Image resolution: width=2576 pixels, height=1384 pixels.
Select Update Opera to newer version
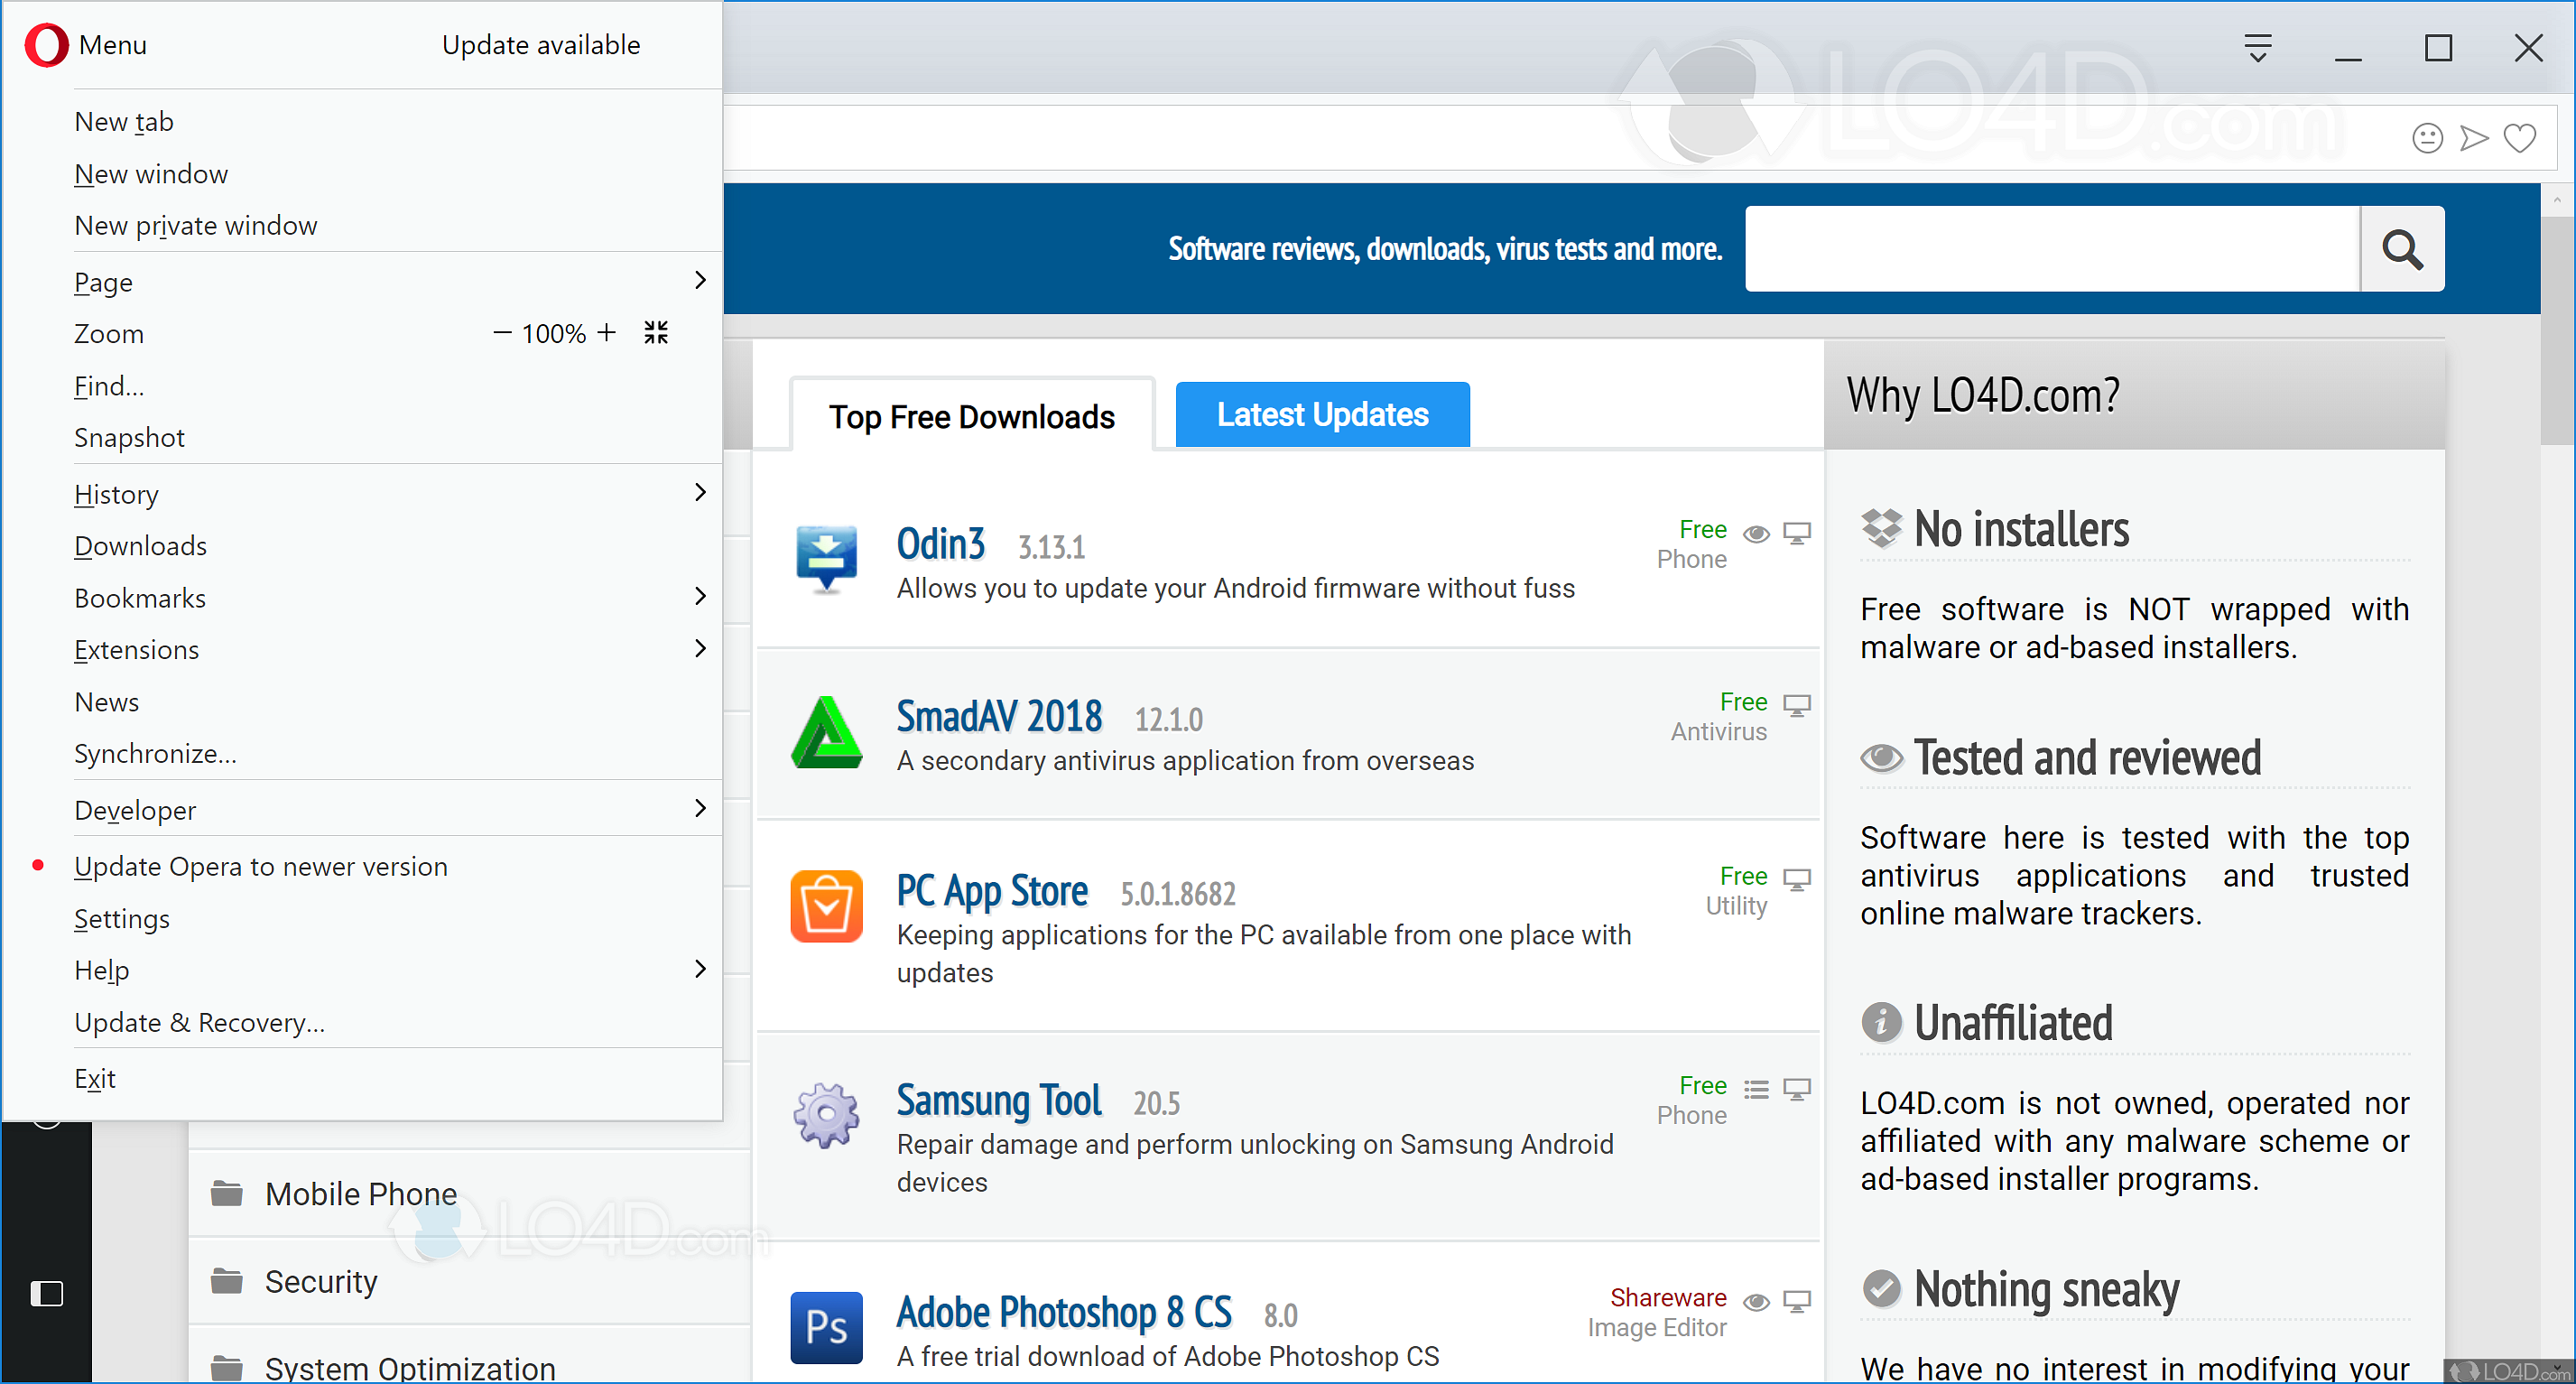tap(260, 866)
